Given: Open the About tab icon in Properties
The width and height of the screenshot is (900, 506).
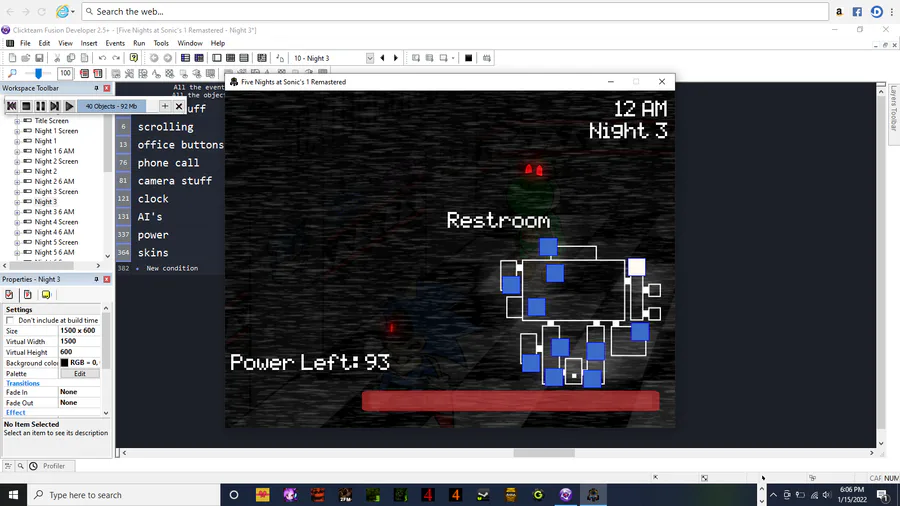Looking at the screenshot, I should [x=46, y=294].
